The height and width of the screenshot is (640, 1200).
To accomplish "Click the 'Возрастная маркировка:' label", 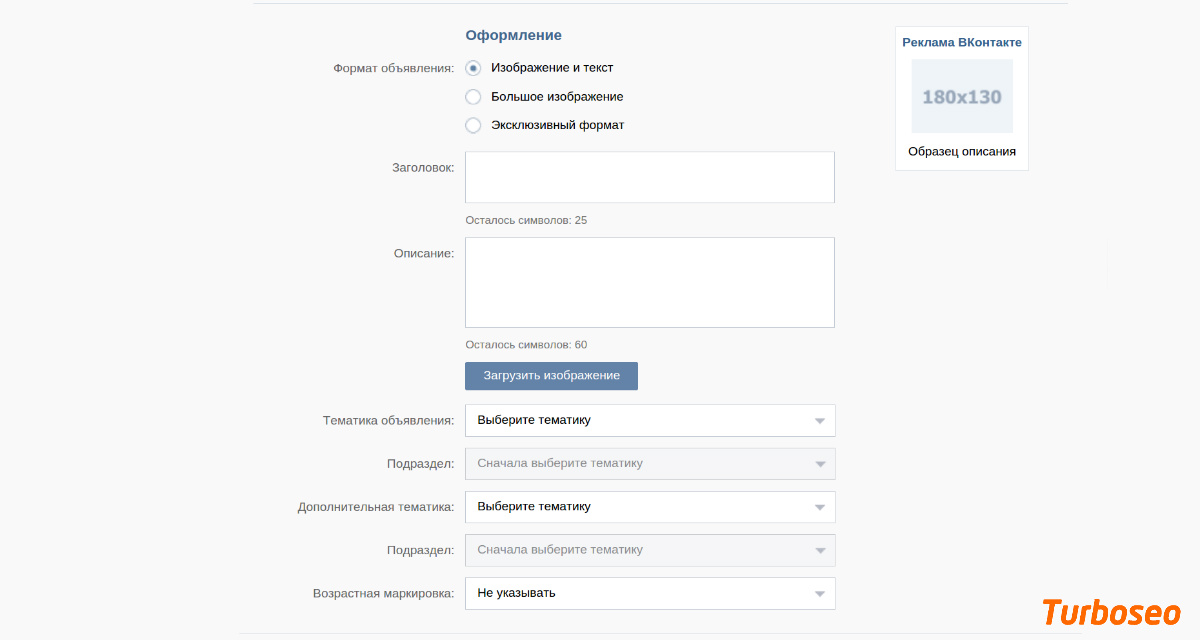I will point(384,593).
